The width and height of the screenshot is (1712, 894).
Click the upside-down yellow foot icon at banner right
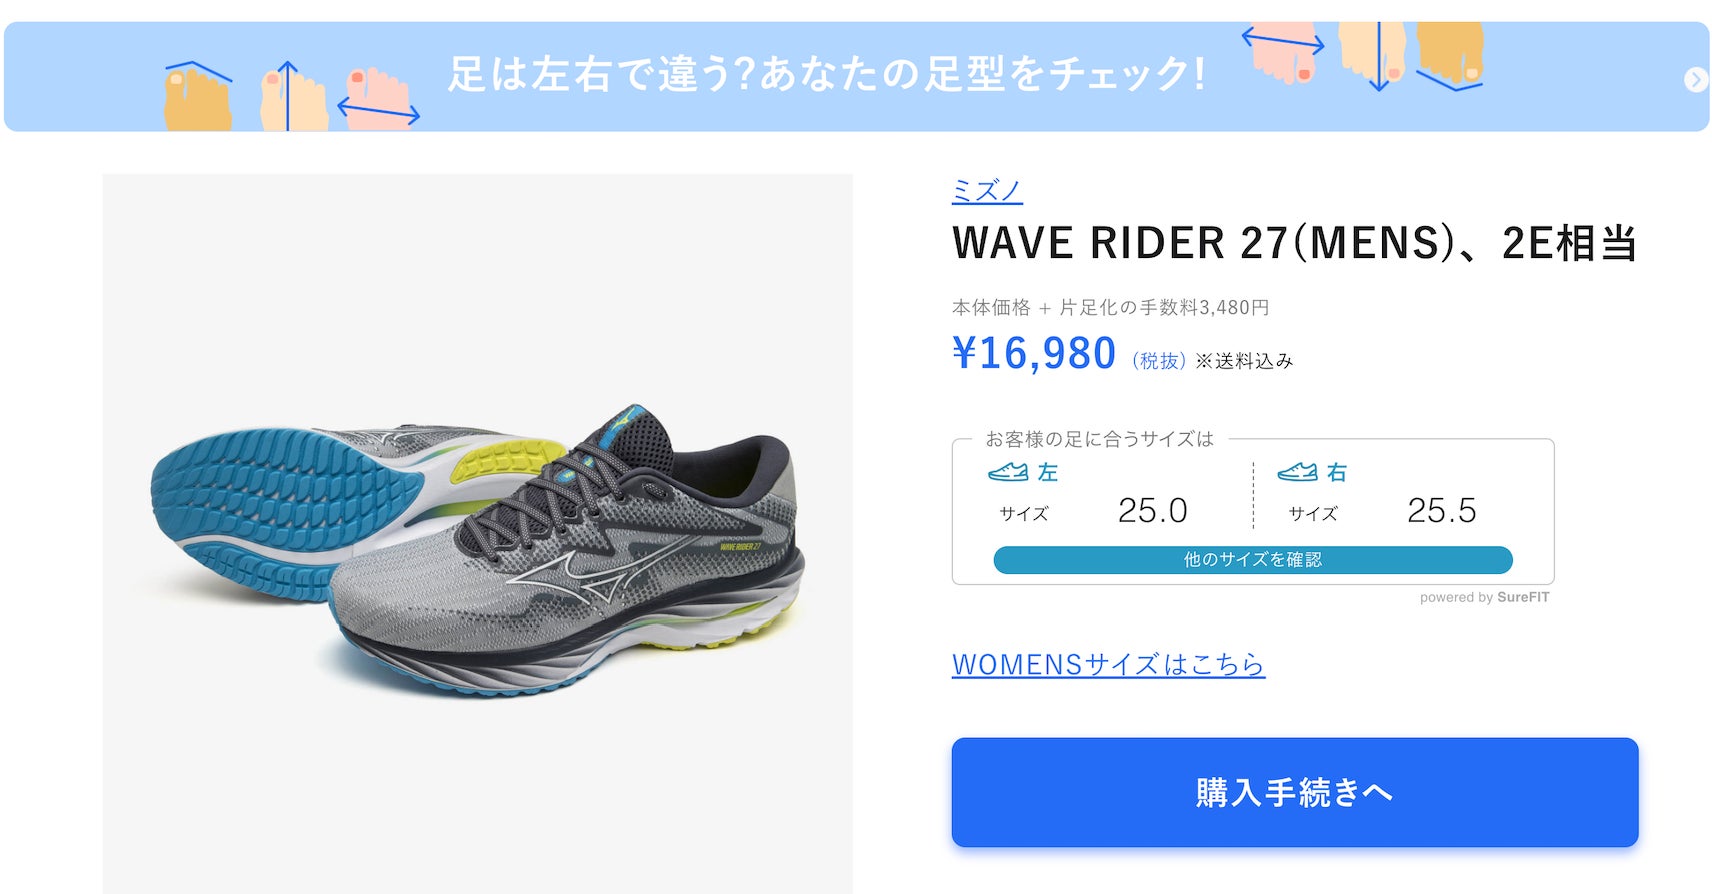click(x=1449, y=56)
